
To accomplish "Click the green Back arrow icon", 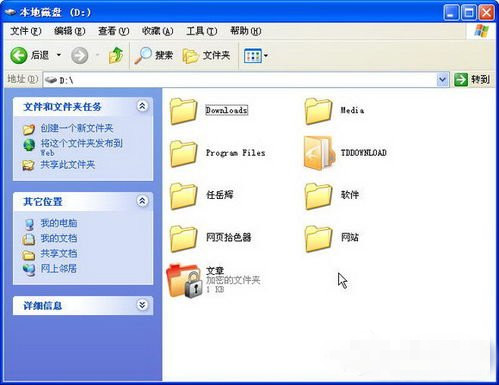I will click(18, 55).
